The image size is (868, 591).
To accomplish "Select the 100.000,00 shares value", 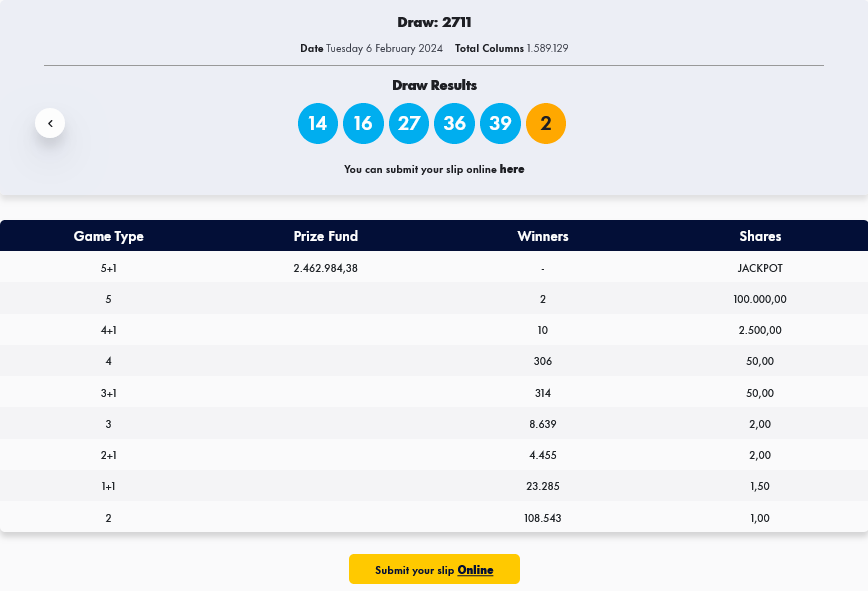I will click(760, 299).
